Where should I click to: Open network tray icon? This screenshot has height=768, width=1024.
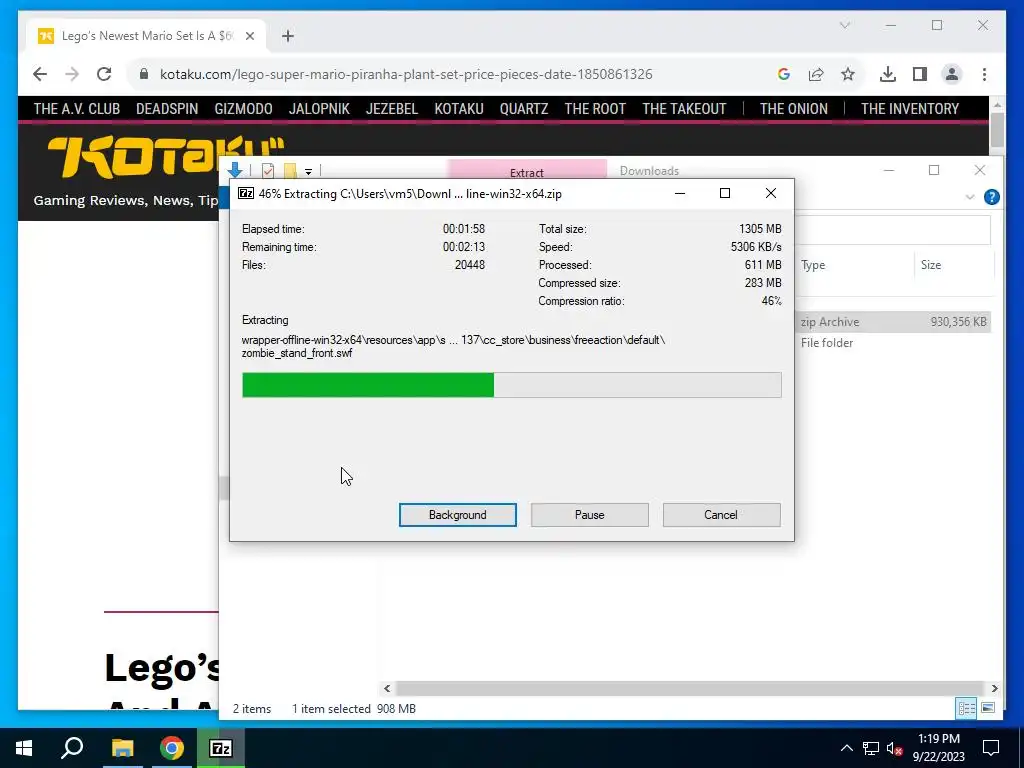coord(871,748)
